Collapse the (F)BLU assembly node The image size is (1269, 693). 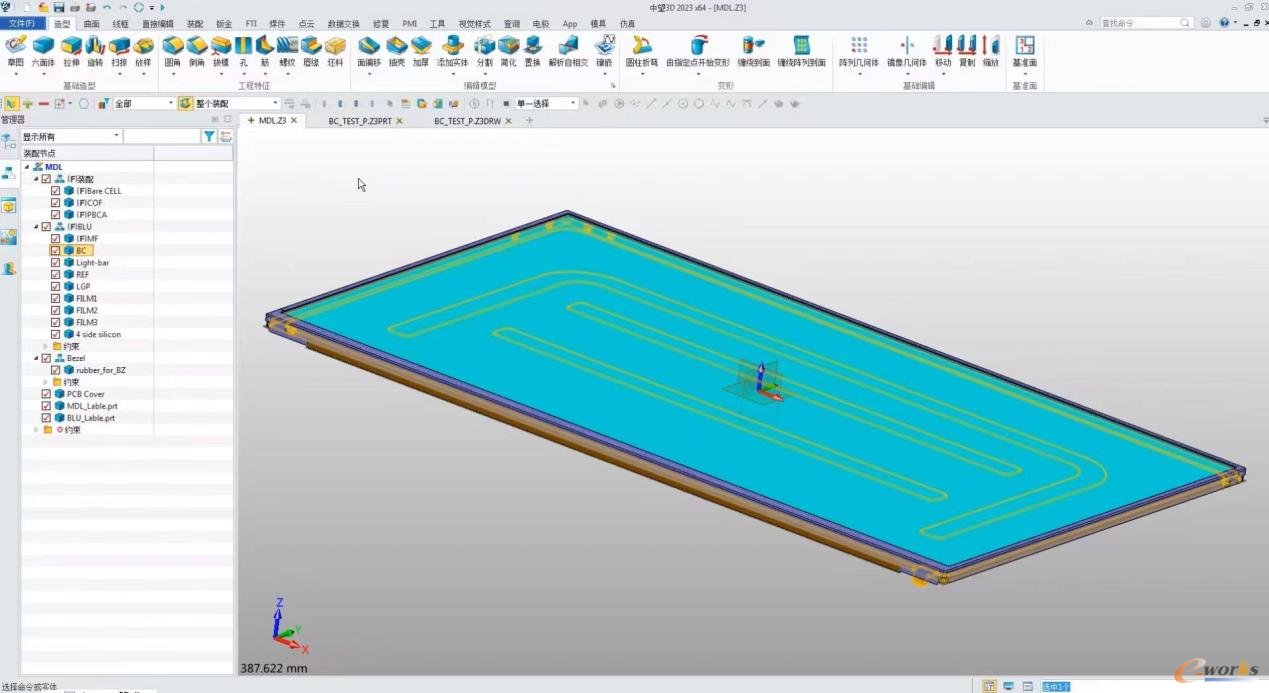tap(36, 226)
